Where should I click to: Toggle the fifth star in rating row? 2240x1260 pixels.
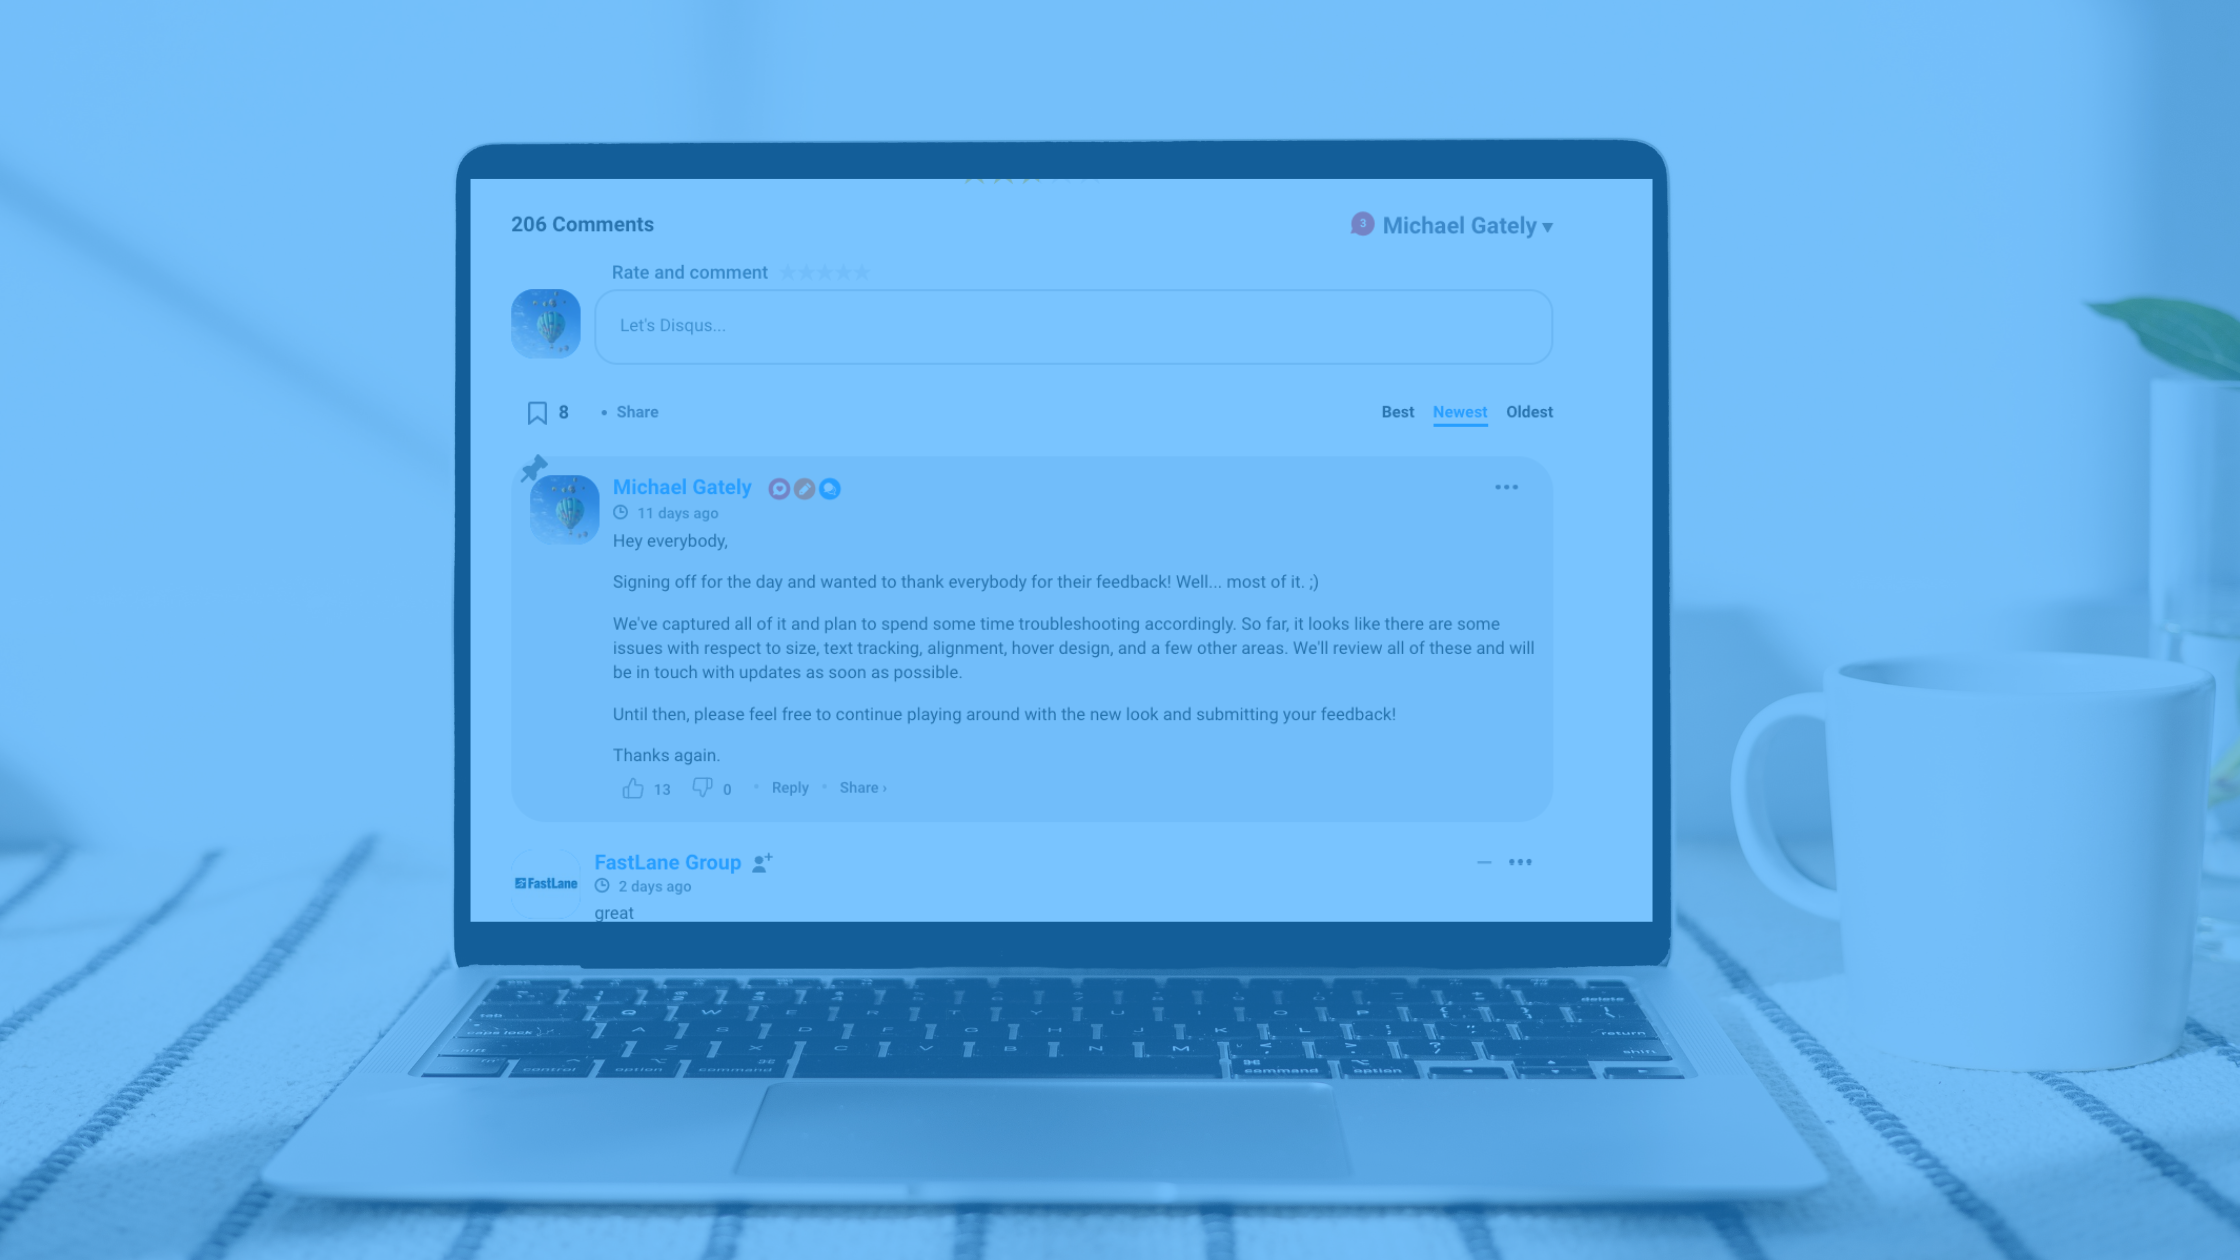click(863, 272)
